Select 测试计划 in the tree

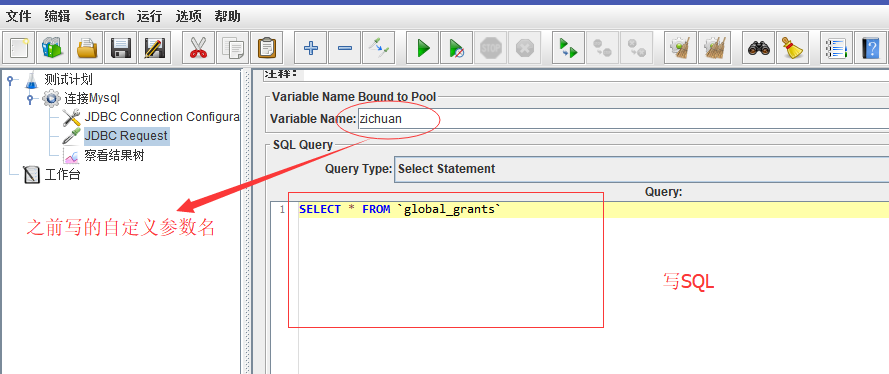(68, 79)
